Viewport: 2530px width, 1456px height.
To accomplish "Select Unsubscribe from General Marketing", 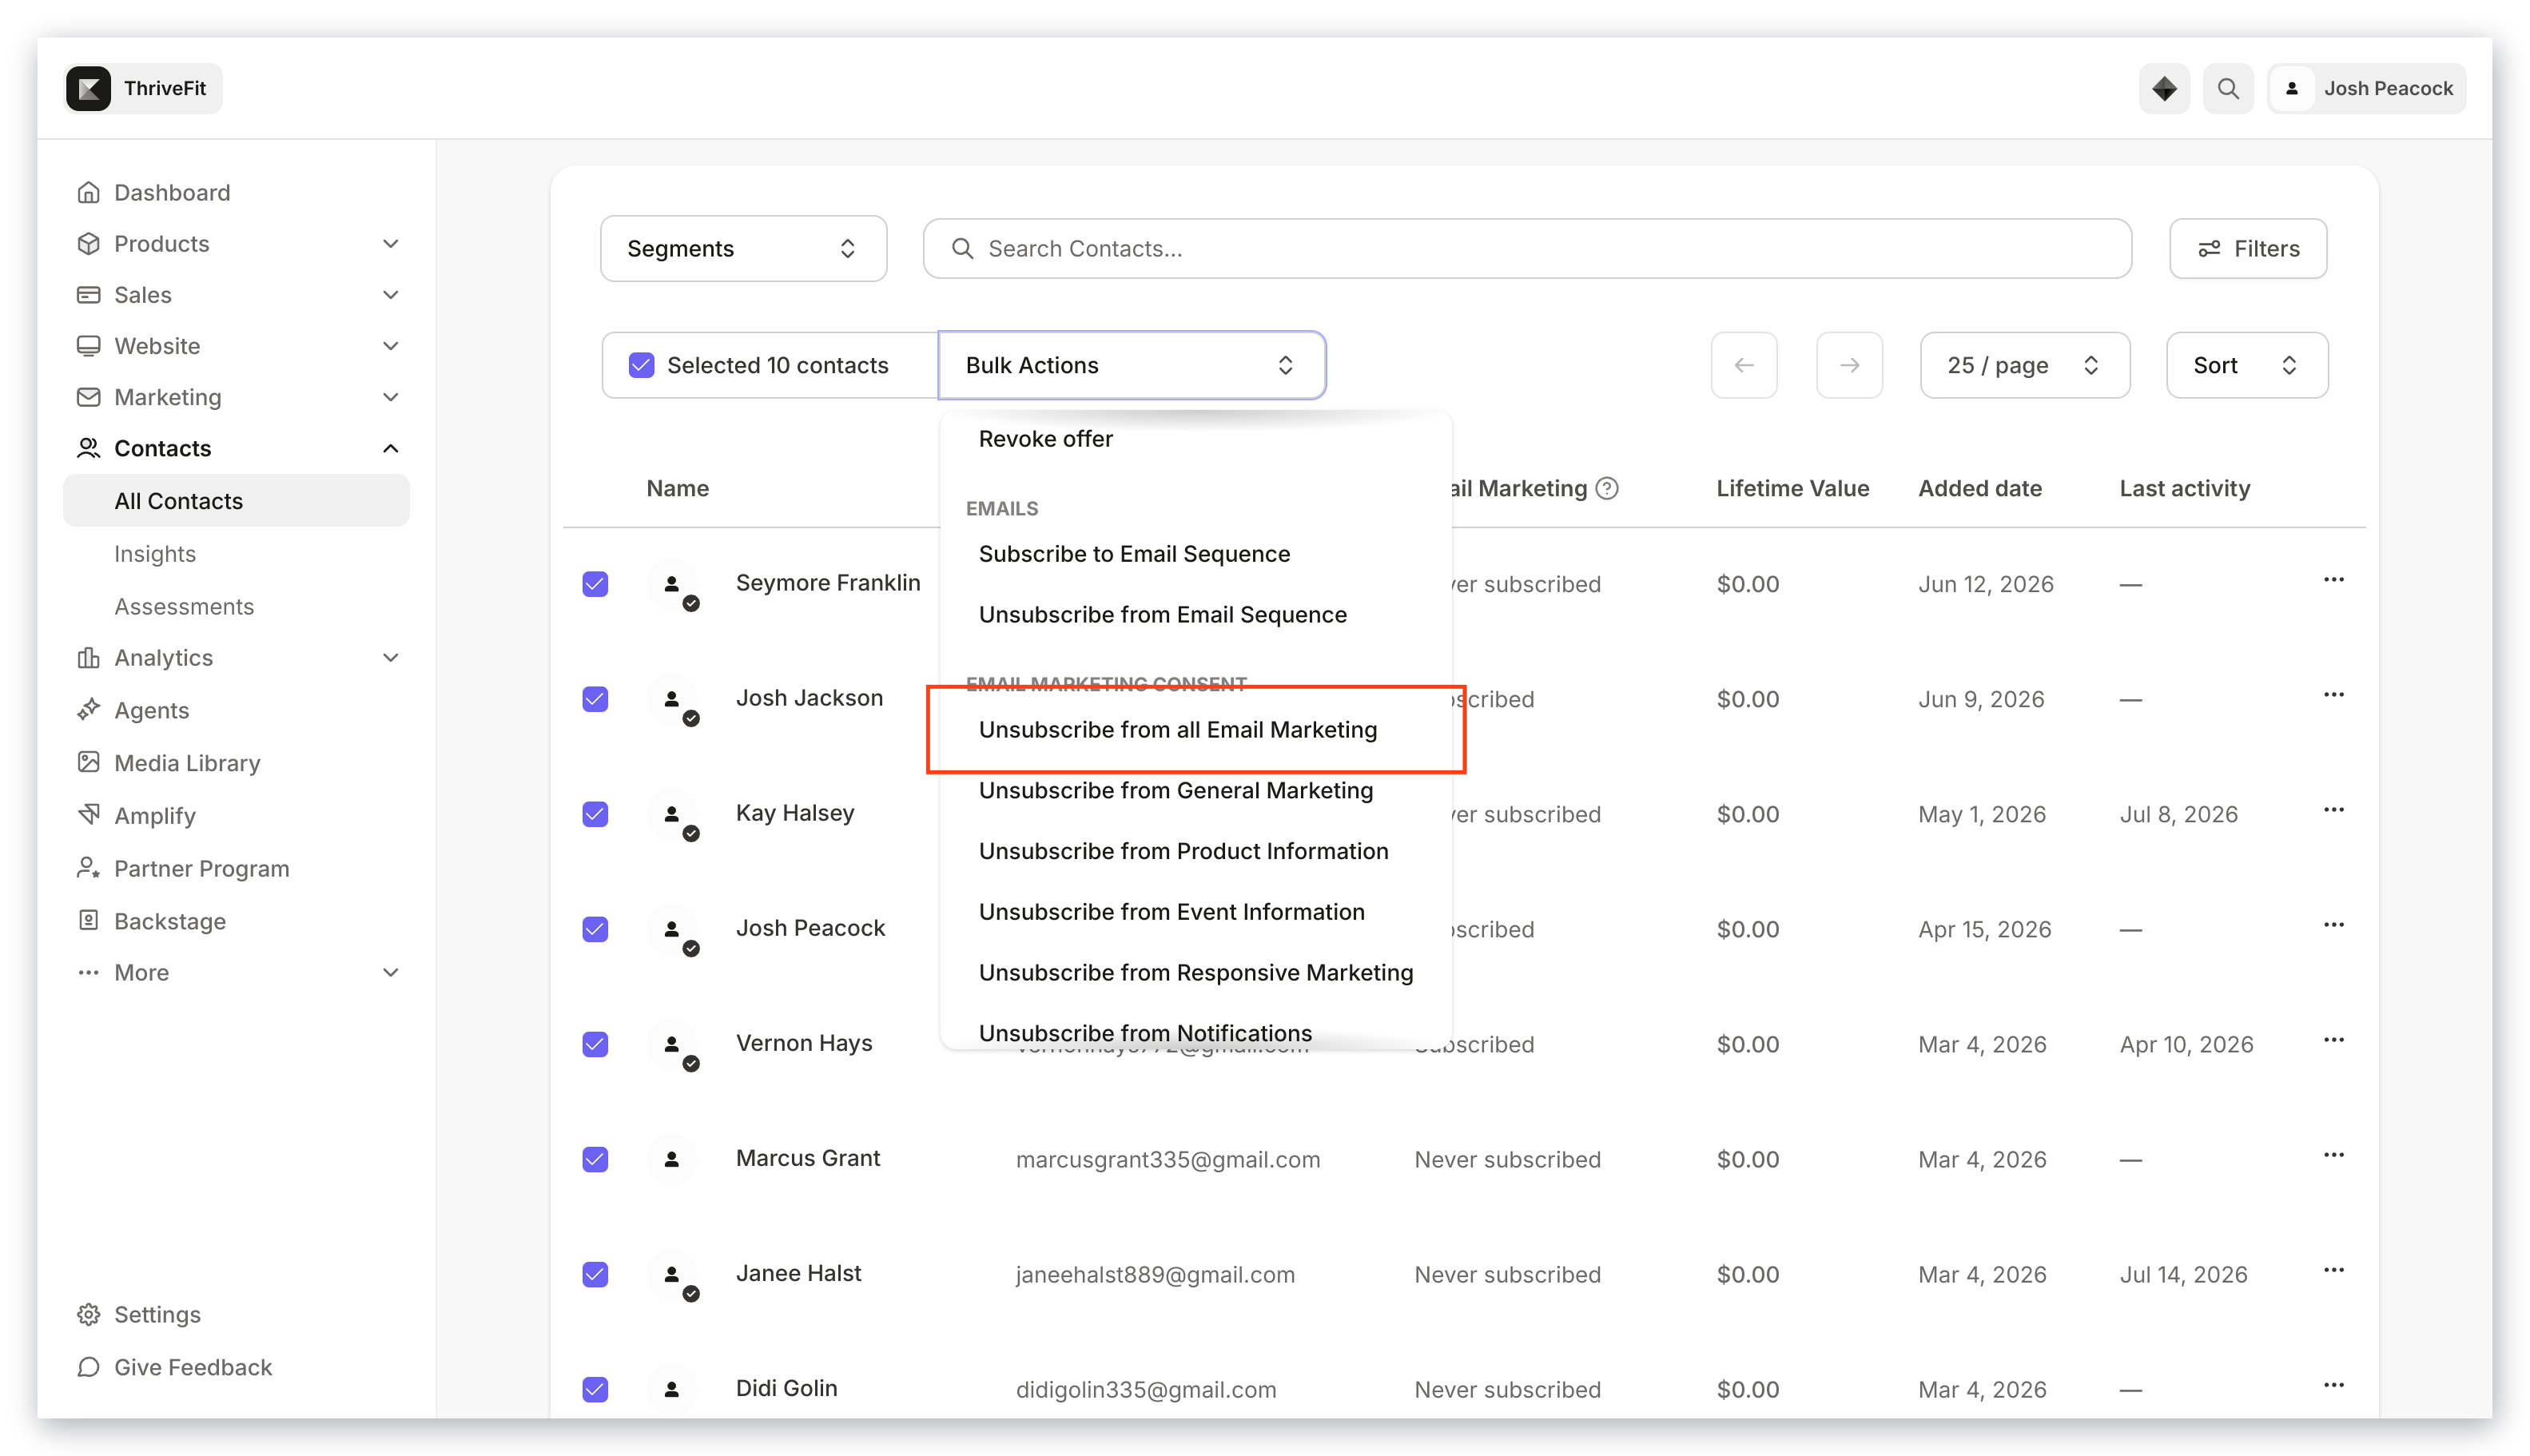I will [1175, 790].
